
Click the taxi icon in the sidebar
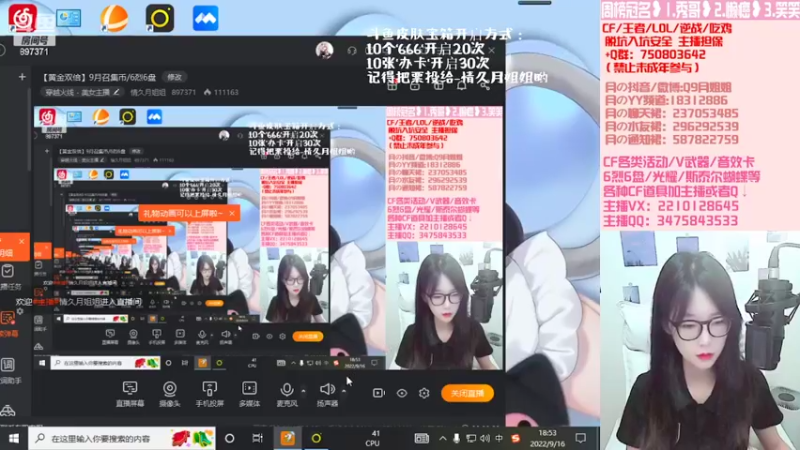(x=8, y=410)
